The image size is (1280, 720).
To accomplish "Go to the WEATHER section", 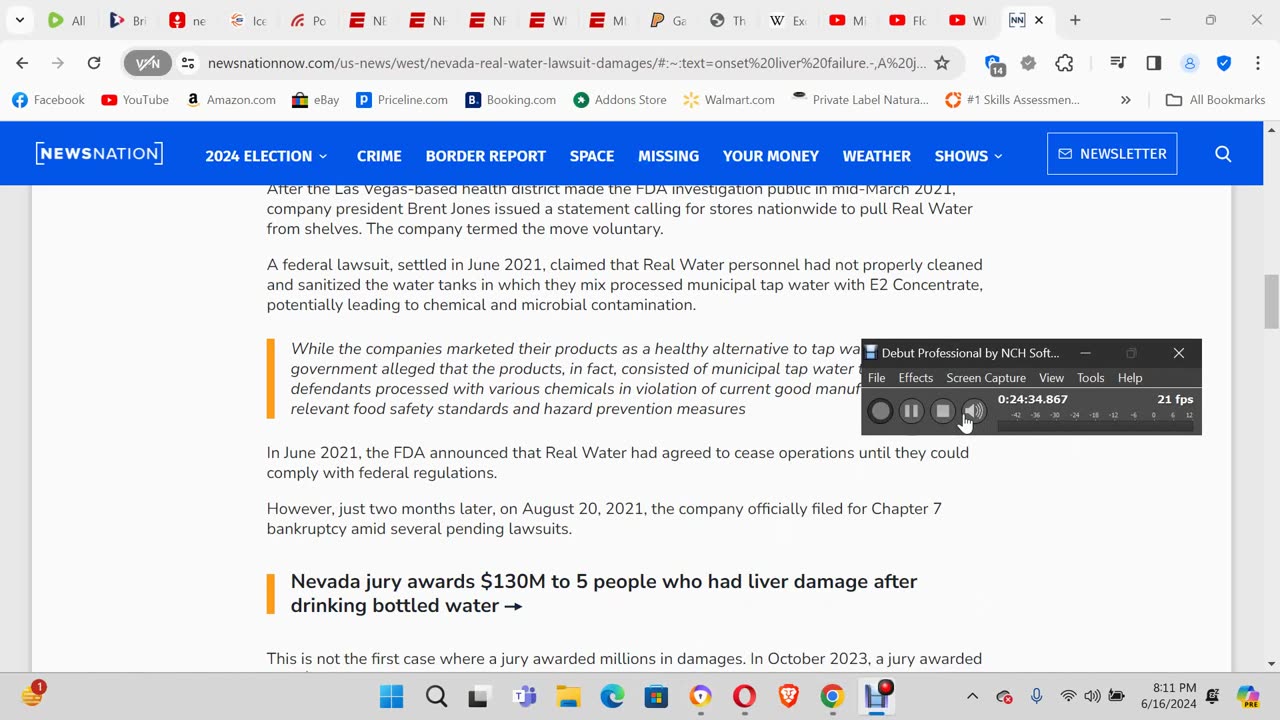I will (876, 156).
